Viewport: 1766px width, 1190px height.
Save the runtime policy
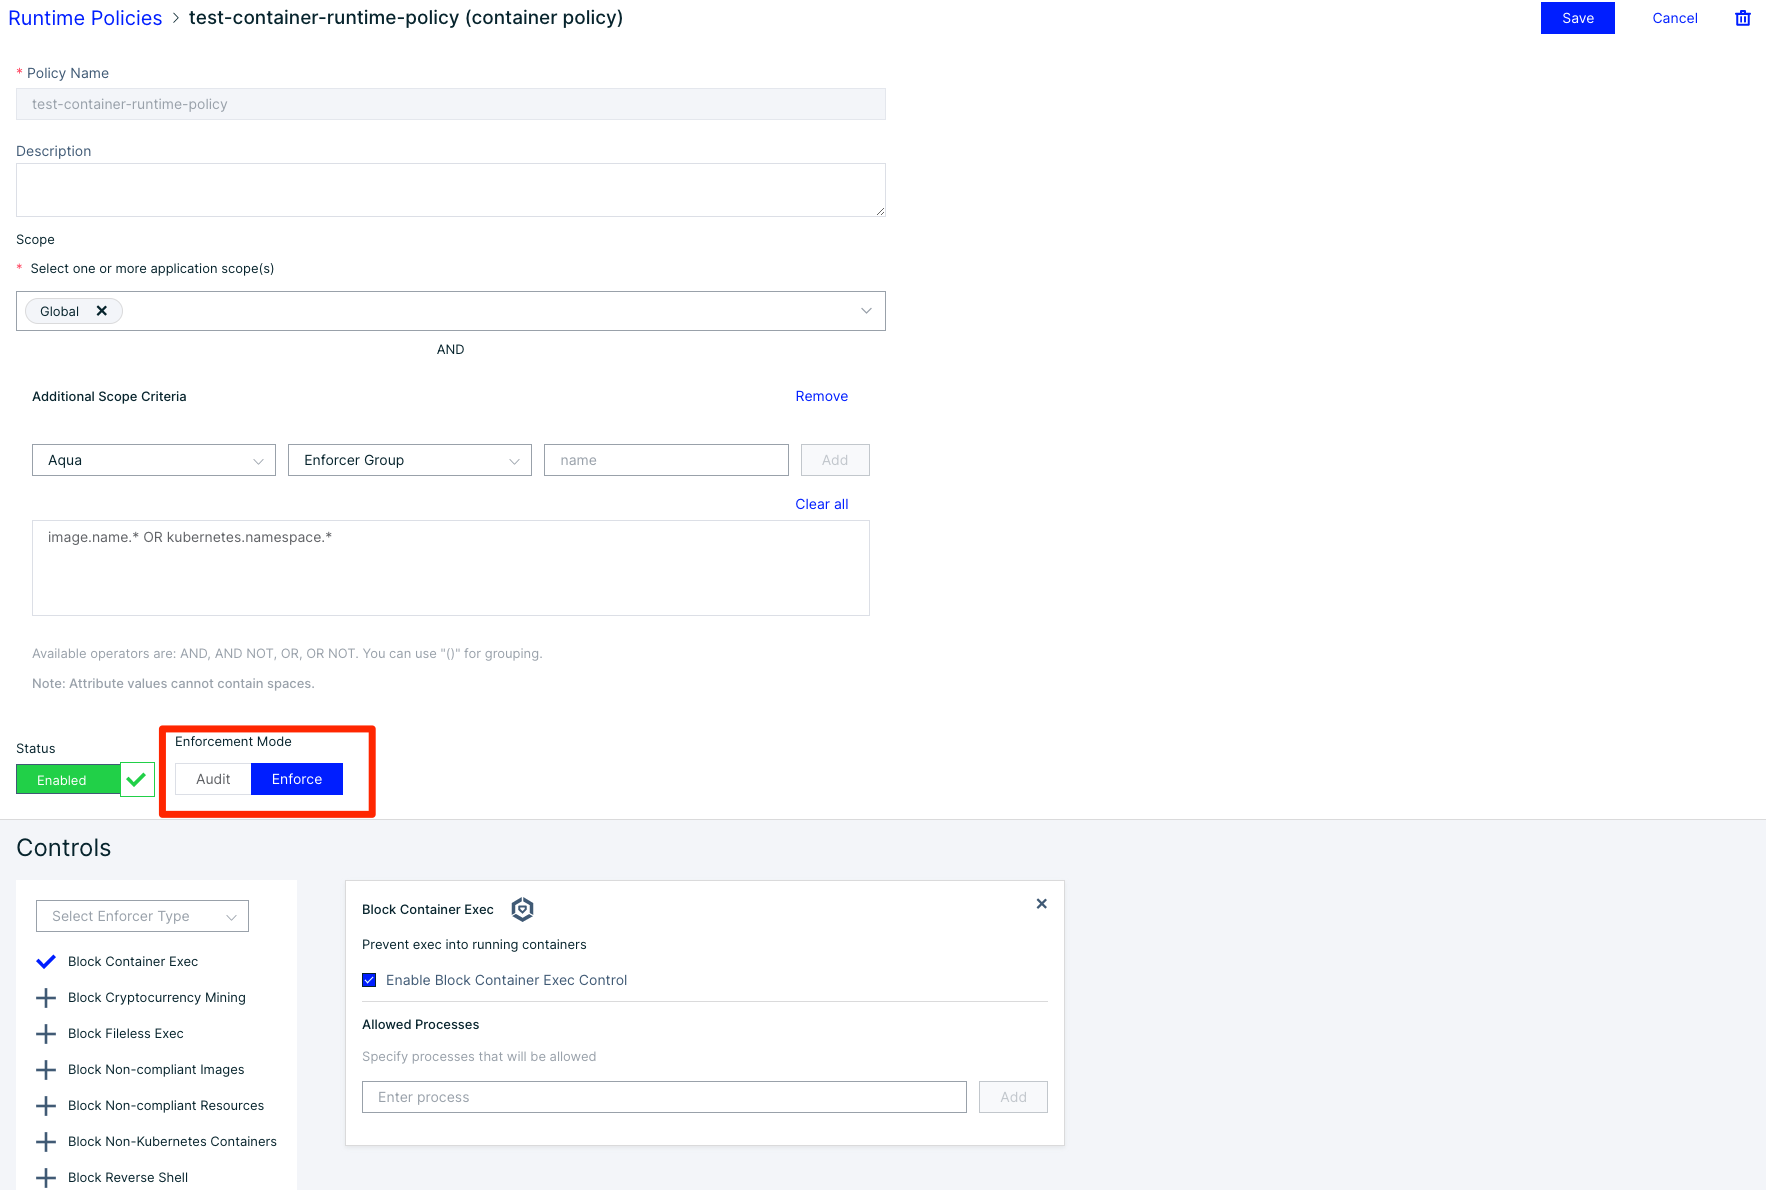(x=1577, y=18)
